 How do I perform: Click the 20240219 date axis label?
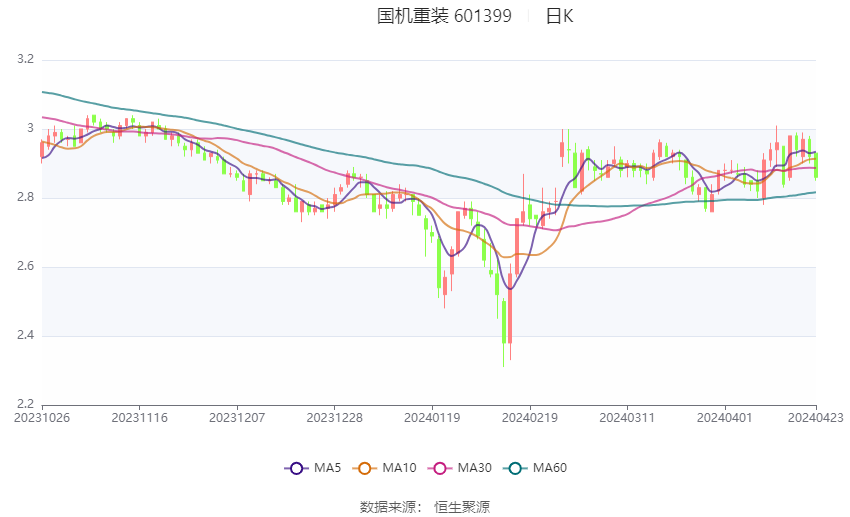[530, 417]
